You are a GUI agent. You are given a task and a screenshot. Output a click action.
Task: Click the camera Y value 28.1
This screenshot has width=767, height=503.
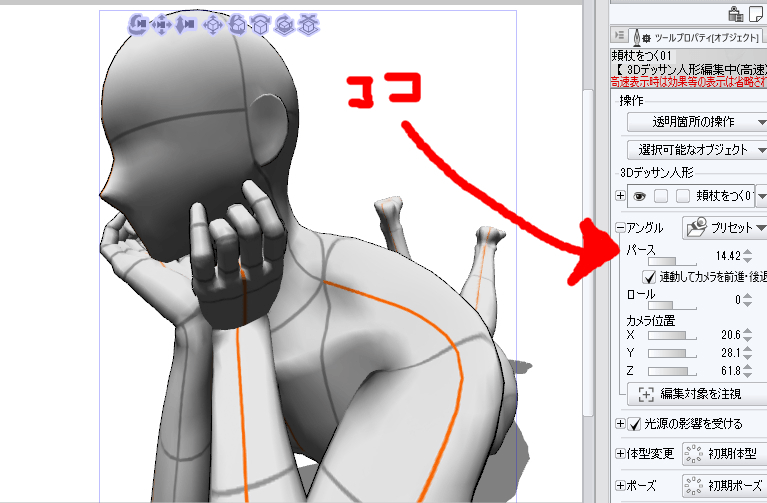[x=731, y=353]
